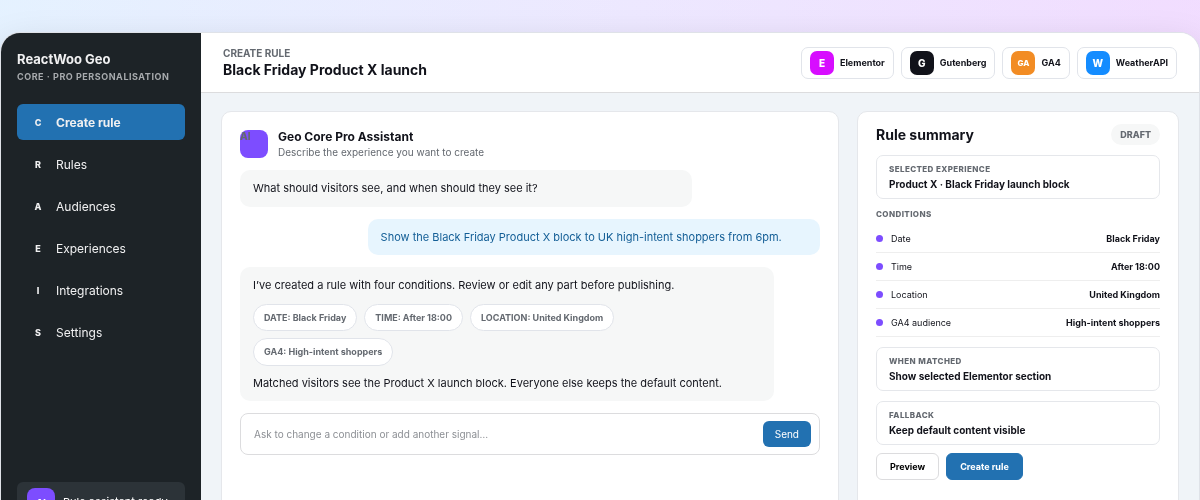Focus the Ask to change a condition input
Viewport: 1200px width, 500px height.
click(x=502, y=434)
